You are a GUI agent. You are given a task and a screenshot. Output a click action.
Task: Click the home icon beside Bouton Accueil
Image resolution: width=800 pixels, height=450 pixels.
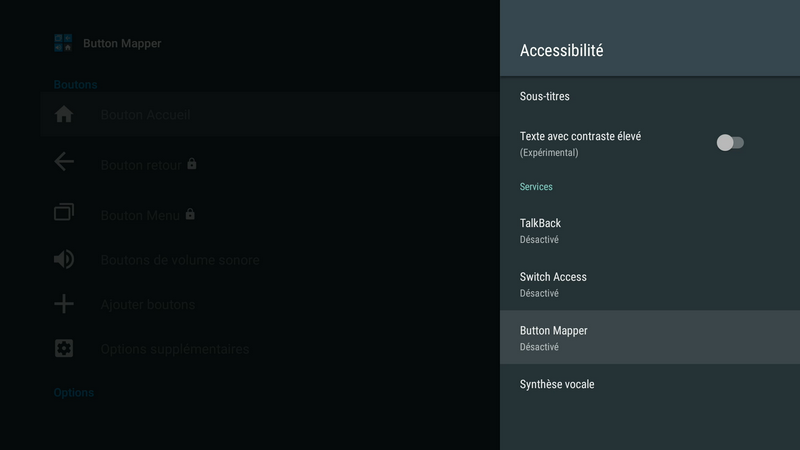(64, 115)
